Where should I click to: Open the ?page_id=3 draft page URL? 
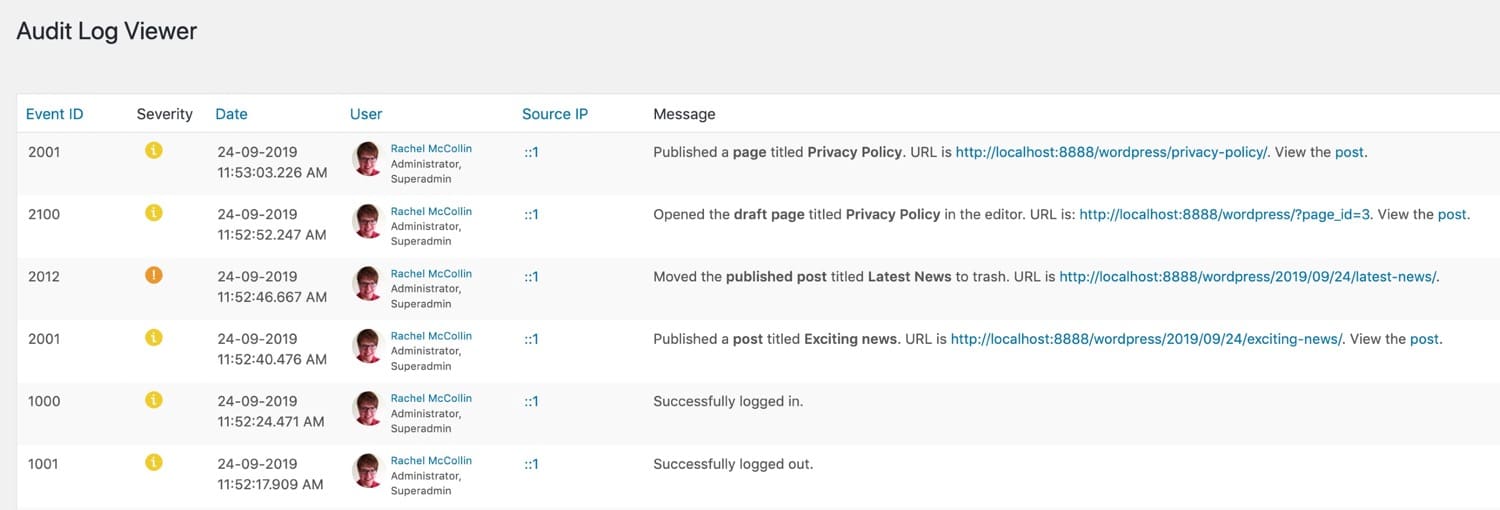pos(1226,214)
